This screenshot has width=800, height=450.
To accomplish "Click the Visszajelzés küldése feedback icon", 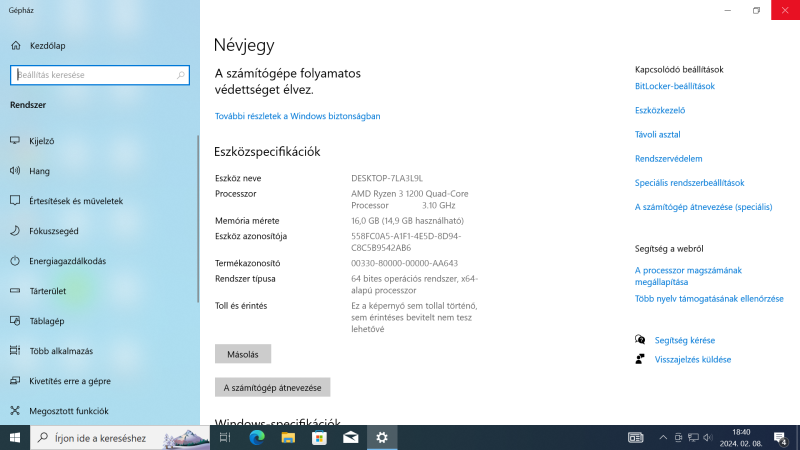I will [640, 359].
